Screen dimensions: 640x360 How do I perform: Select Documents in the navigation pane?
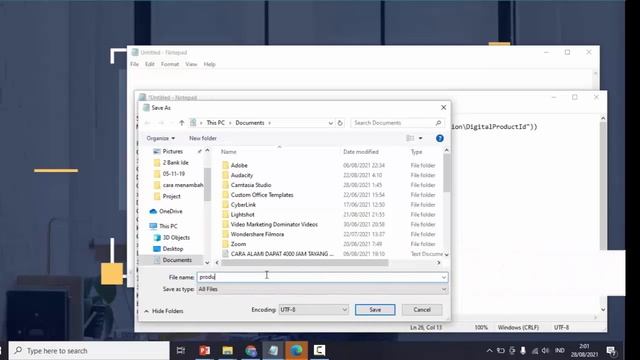pyautogui.click(x=177, y=260)
